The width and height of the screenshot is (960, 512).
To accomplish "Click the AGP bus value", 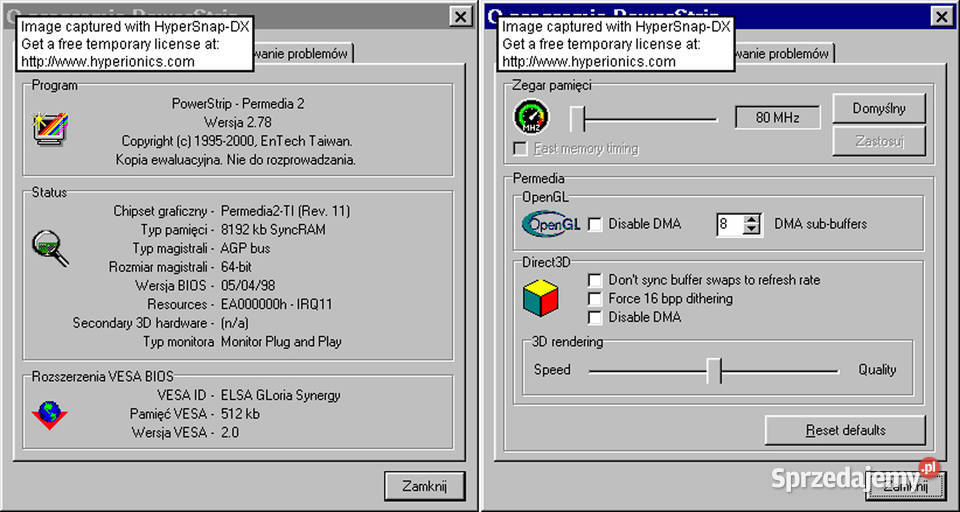I will [x=246, y=248].
